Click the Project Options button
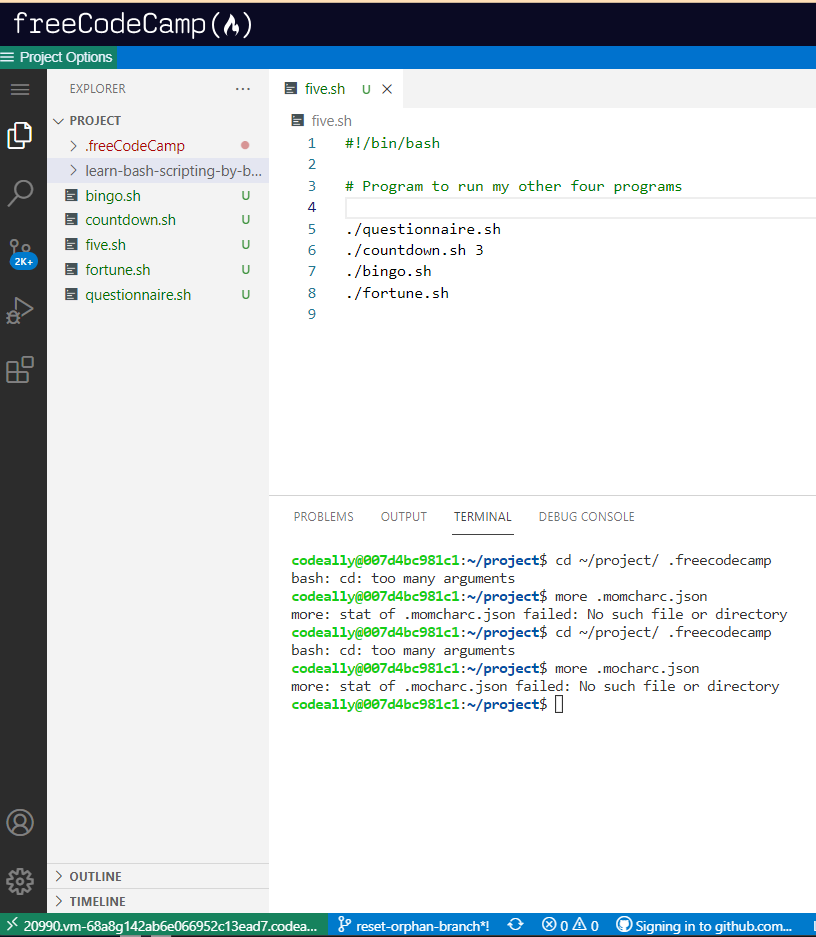Image resolution: width=816 pixels, height=937 pixels. pos(58,57)
